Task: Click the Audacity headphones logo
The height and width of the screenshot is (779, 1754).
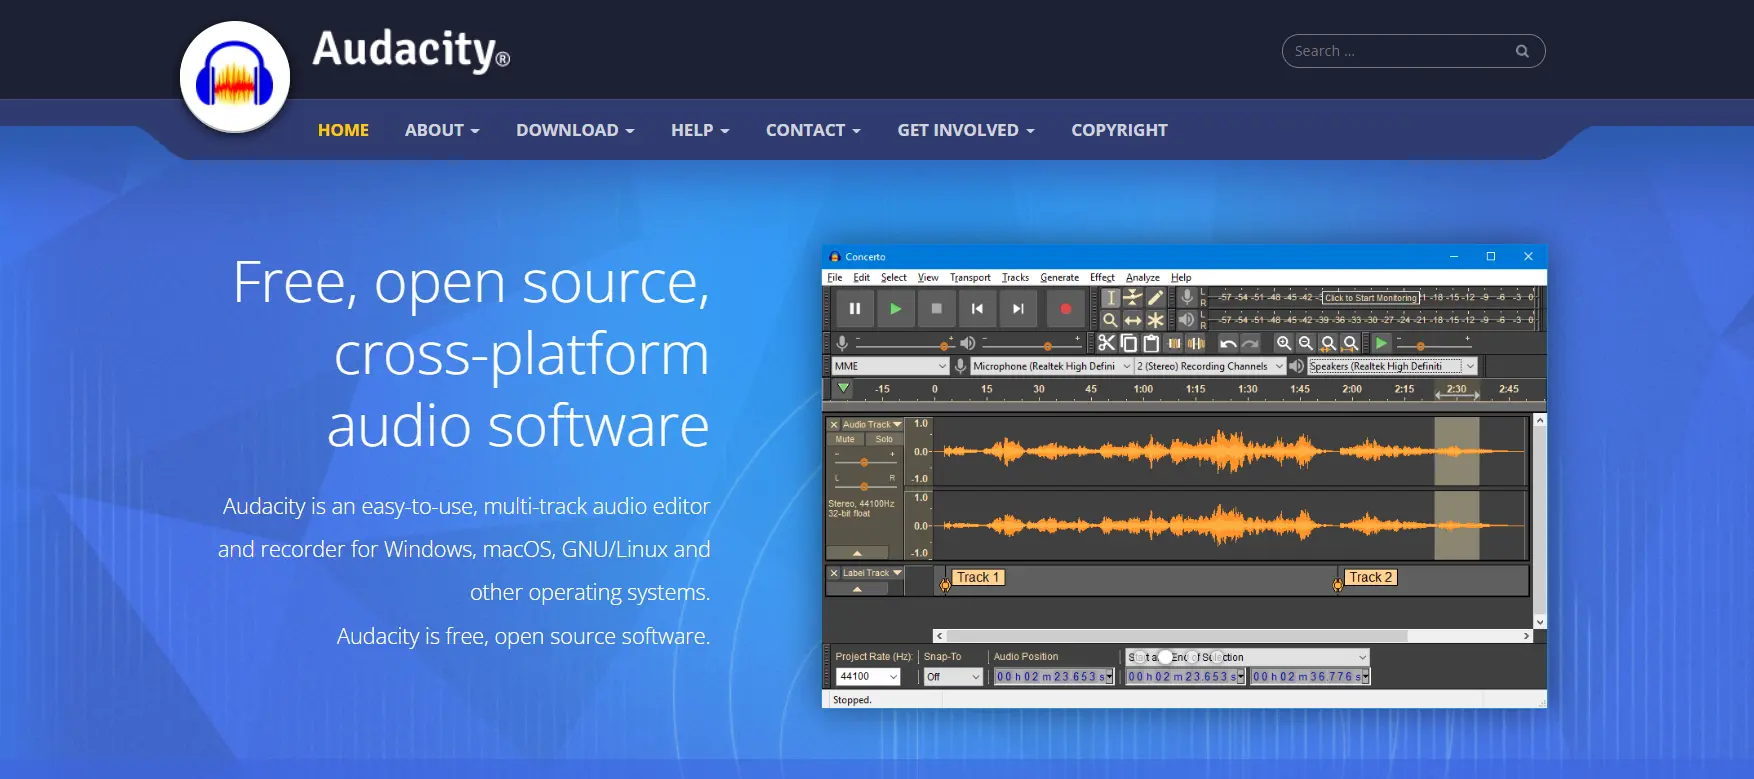Action: pos(235,77)
